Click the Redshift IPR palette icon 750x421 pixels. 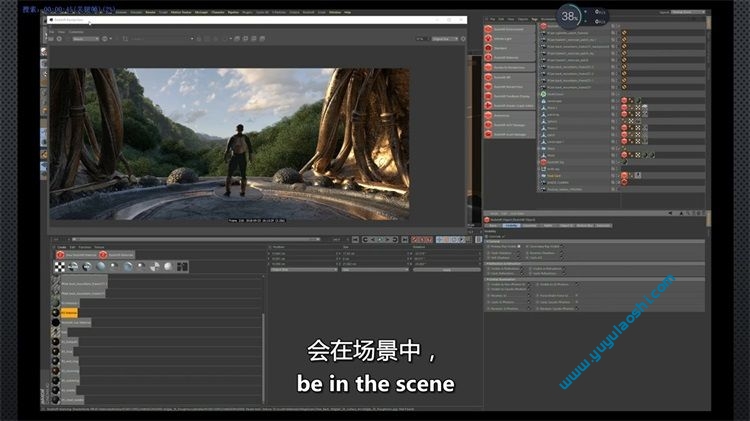pyautogui.click(x=488, y=77)
